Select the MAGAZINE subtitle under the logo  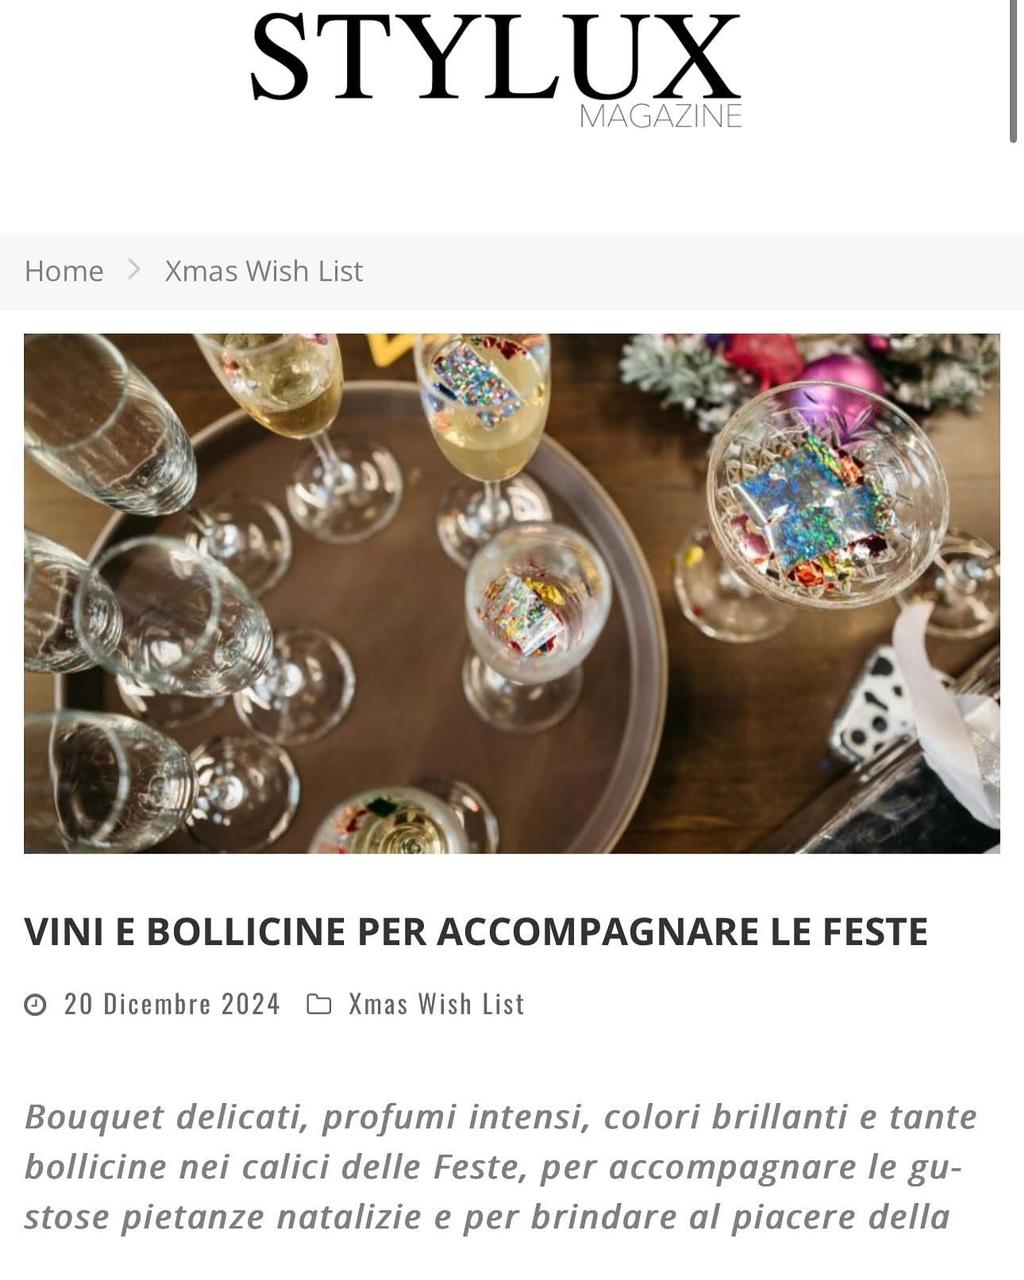pos(661,116)
